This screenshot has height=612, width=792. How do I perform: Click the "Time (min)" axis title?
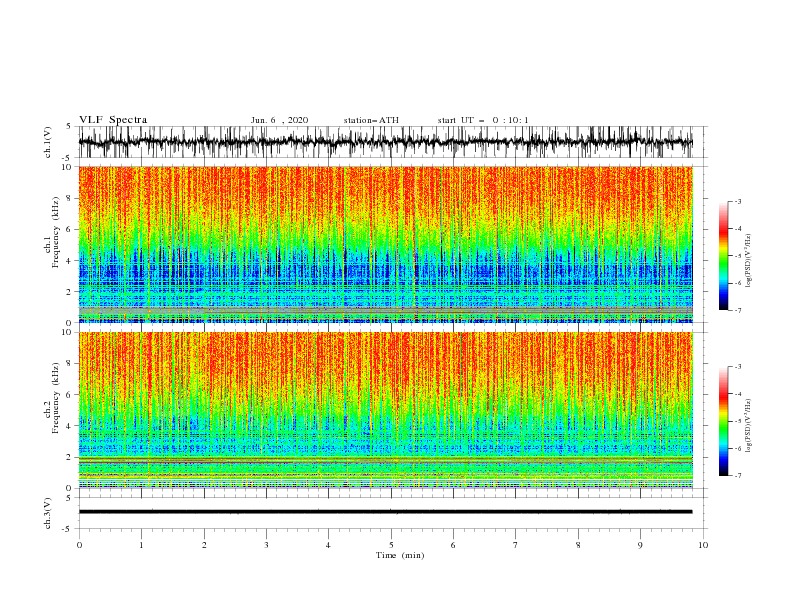click(x=400, y=555)
